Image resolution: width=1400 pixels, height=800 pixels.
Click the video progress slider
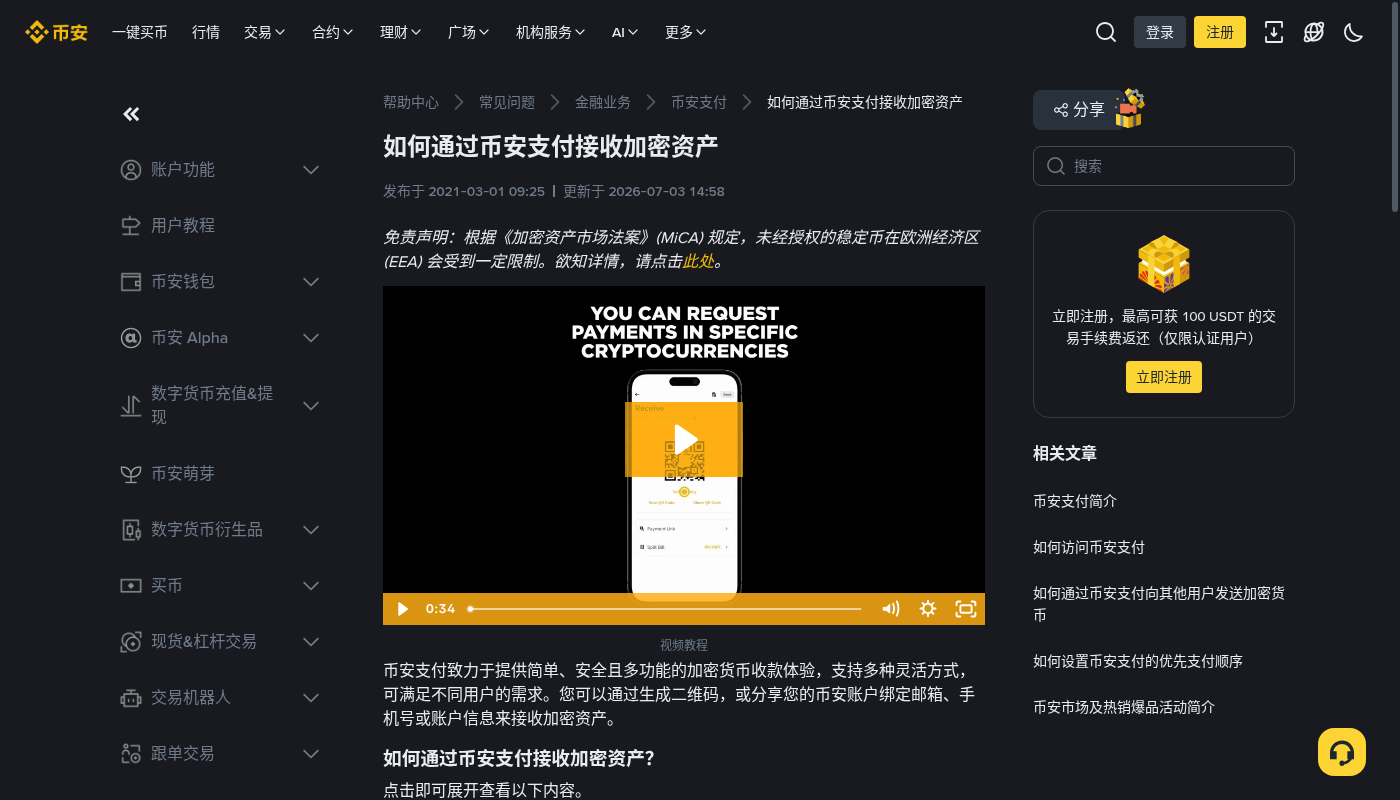coord(665,609)
